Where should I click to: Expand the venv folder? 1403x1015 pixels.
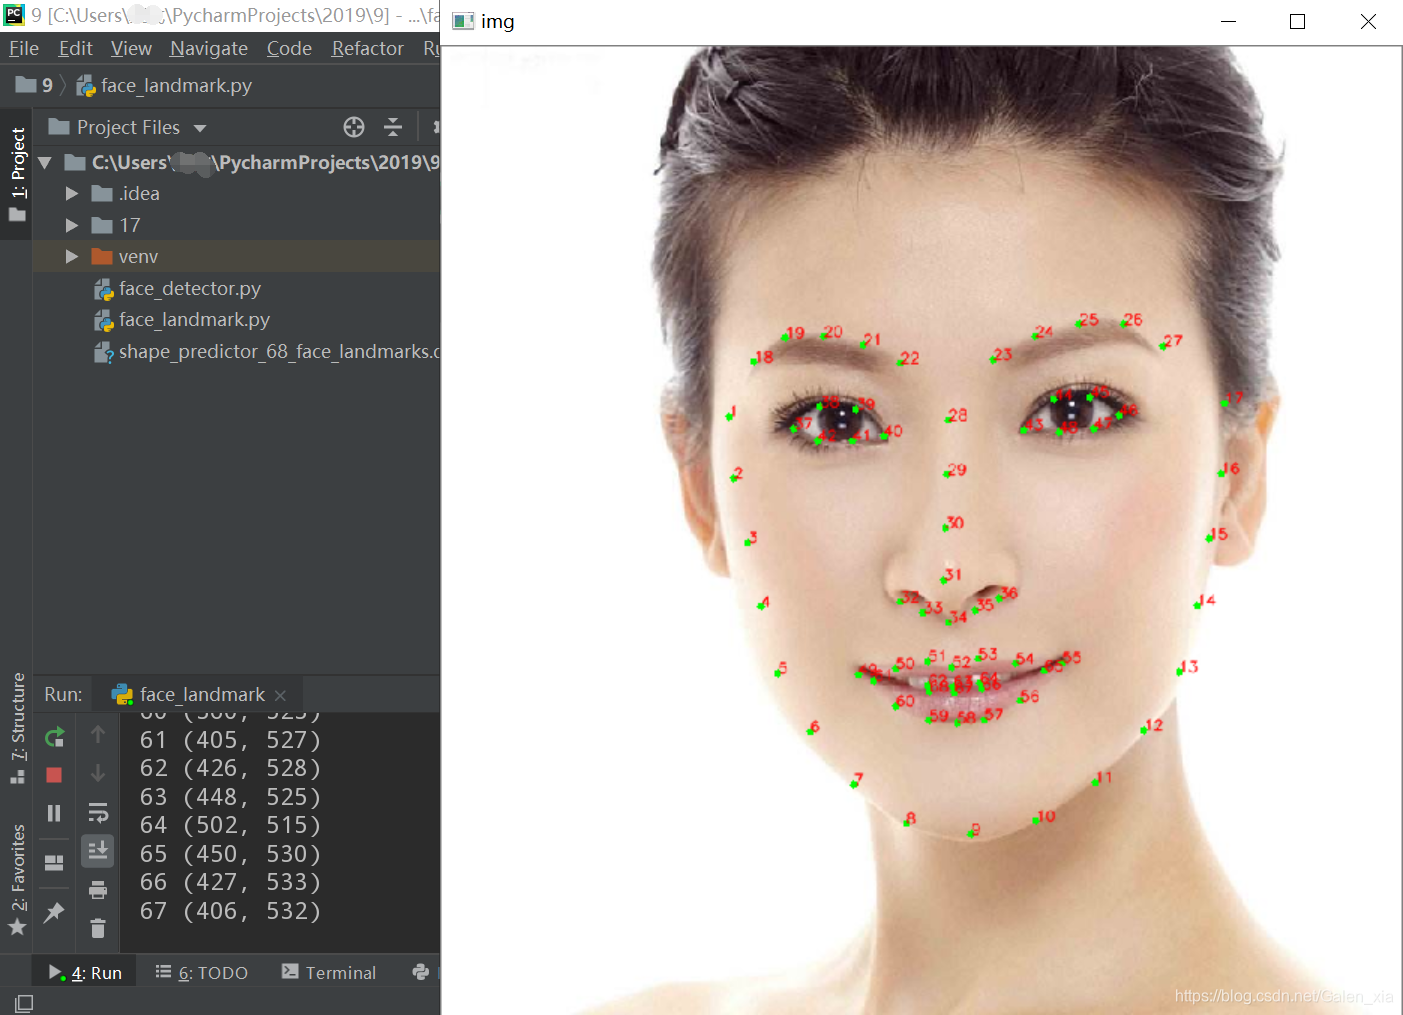point(72,257)
